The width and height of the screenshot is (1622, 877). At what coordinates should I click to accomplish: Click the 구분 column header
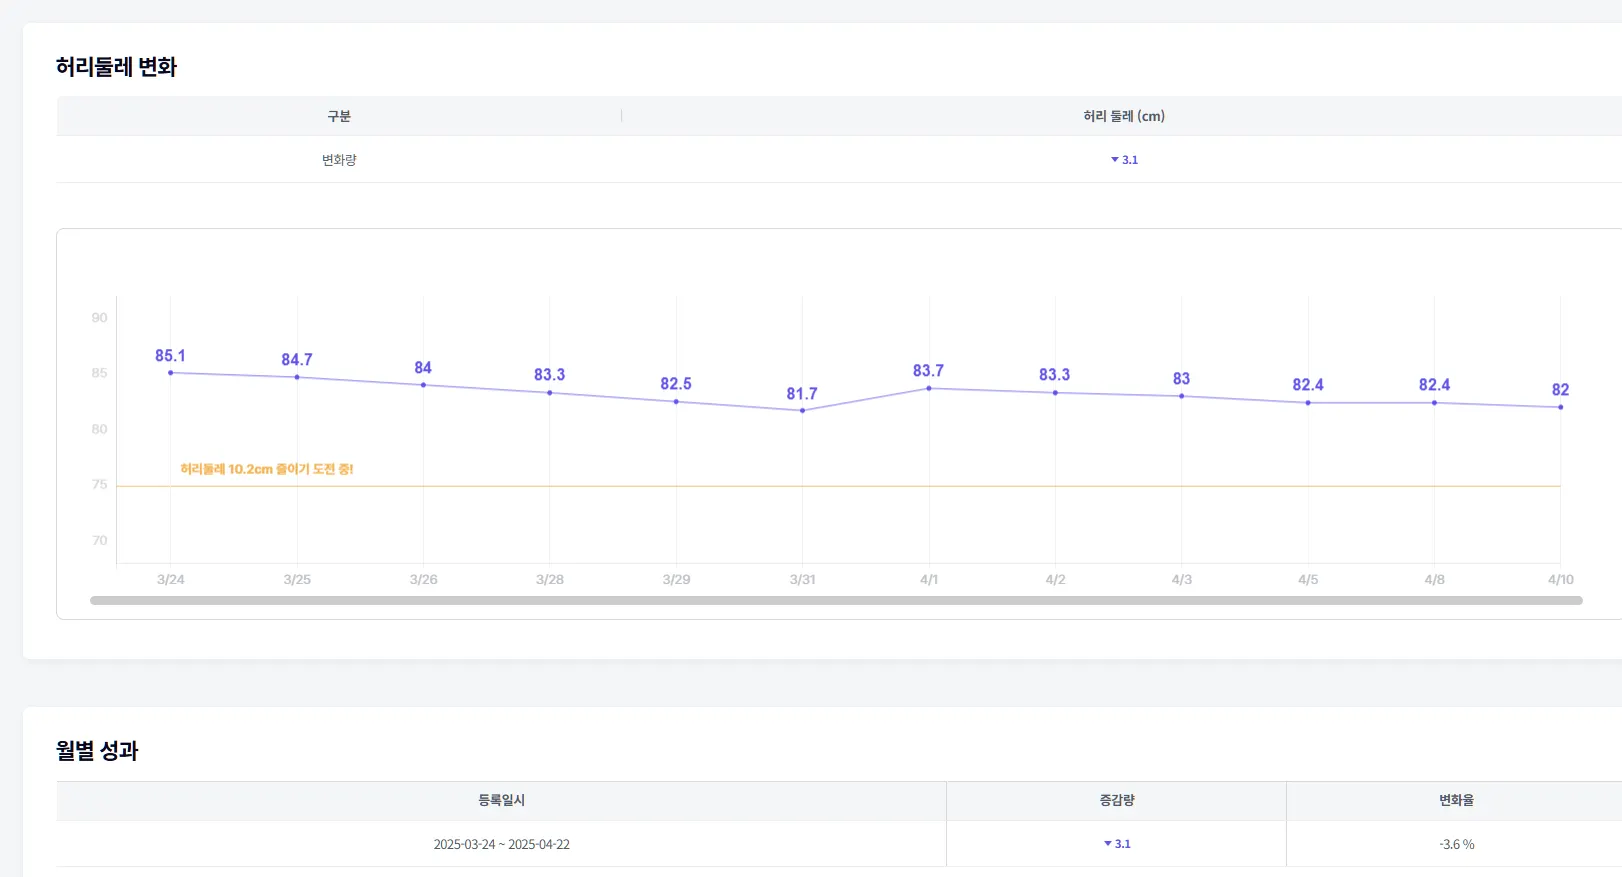click(x=339, y=116)
